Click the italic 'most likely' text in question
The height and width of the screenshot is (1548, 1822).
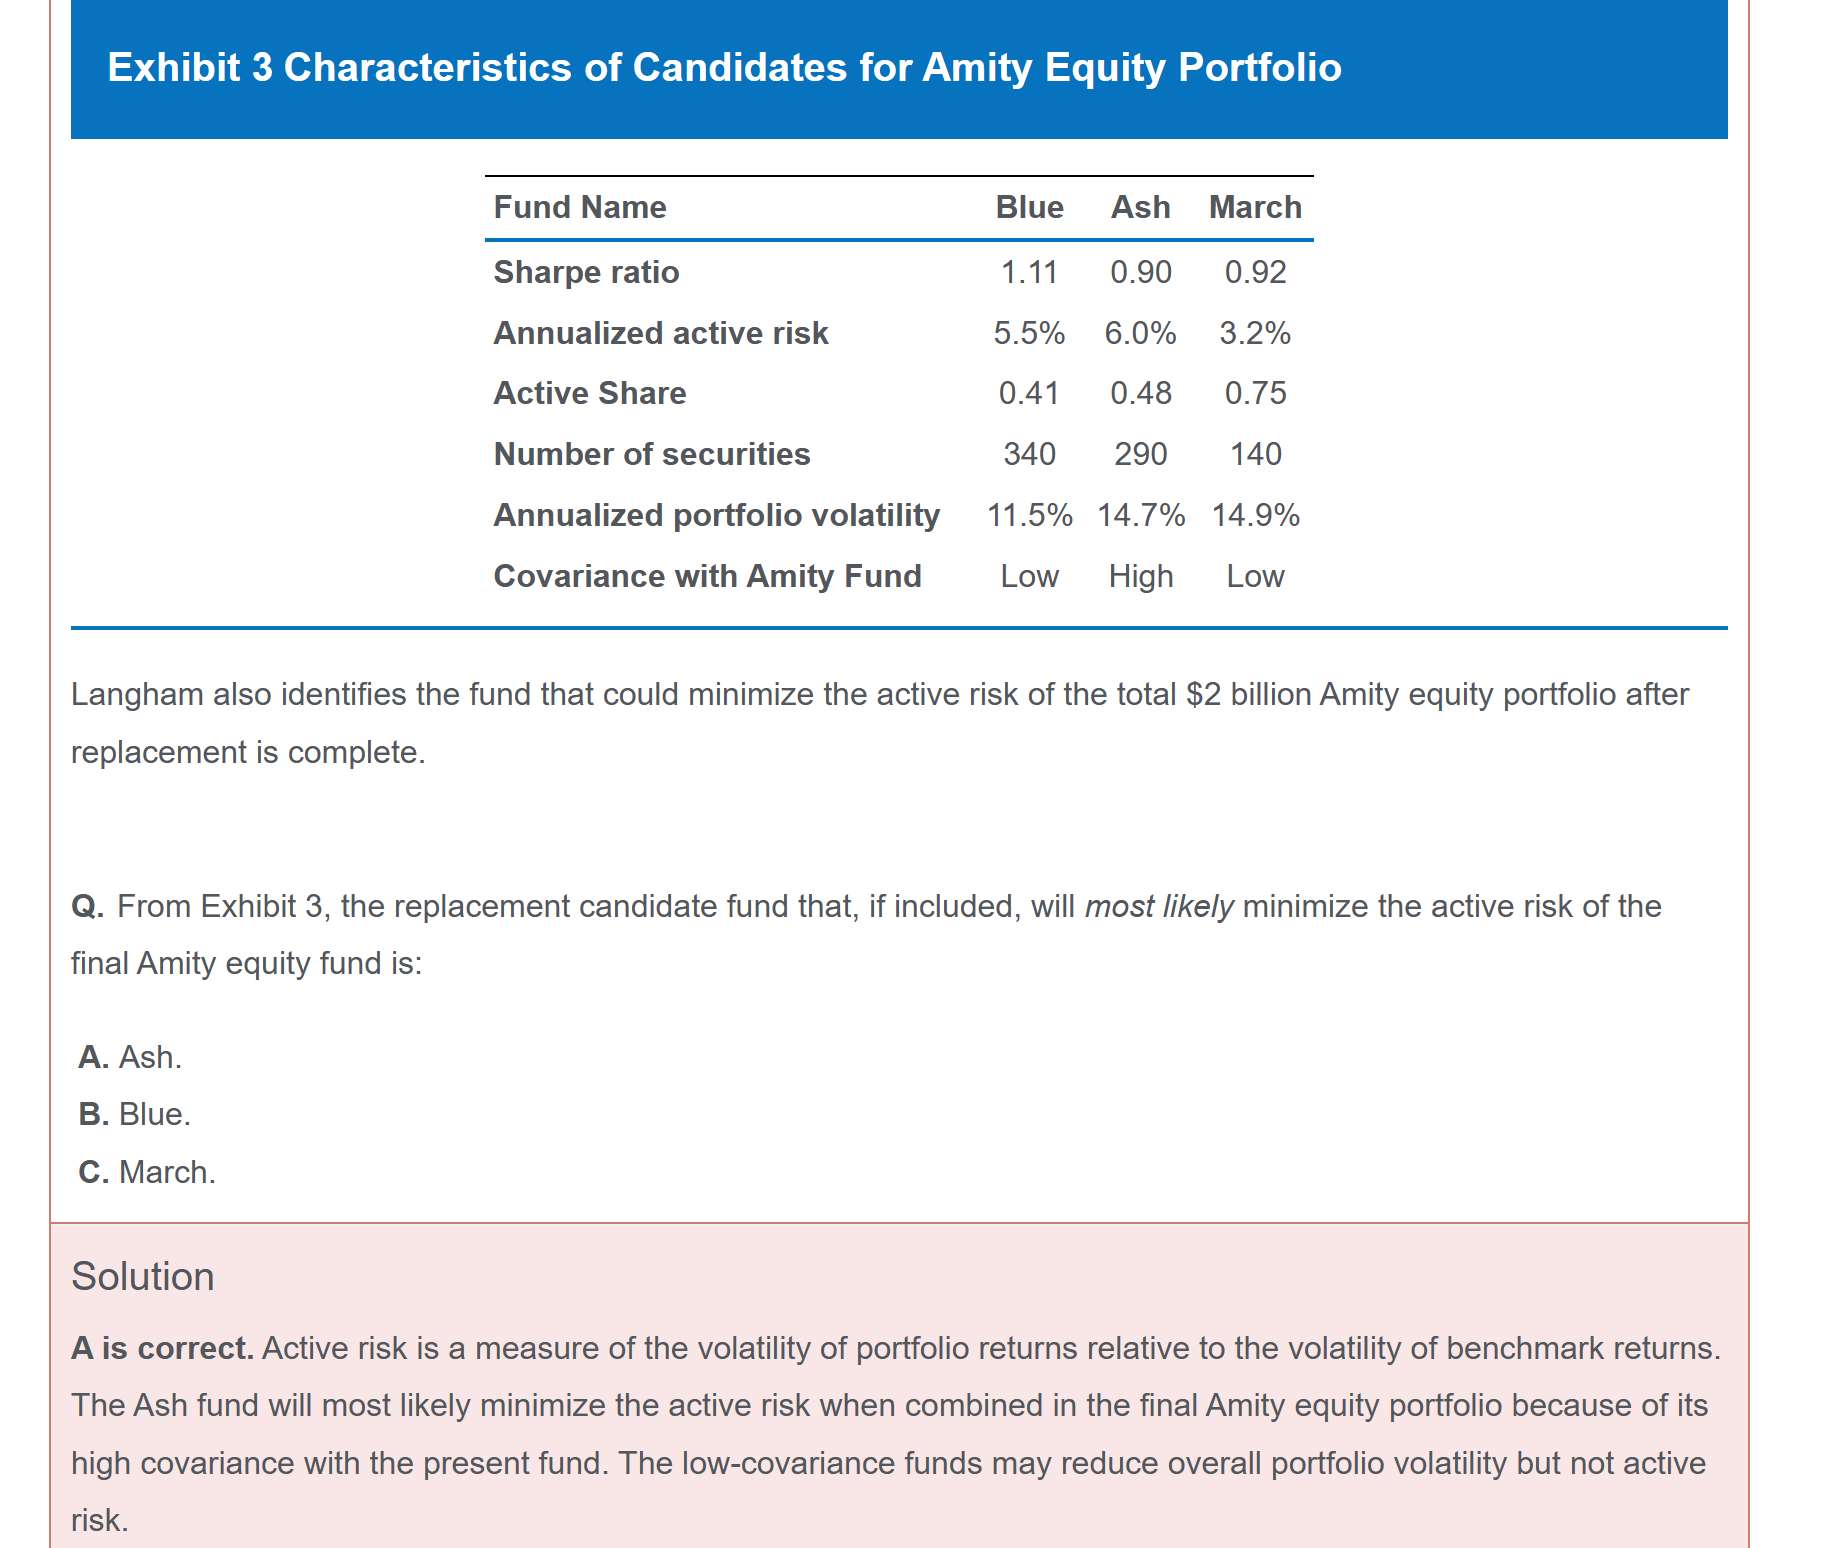pyautogui.click(x=1159, y=906)
